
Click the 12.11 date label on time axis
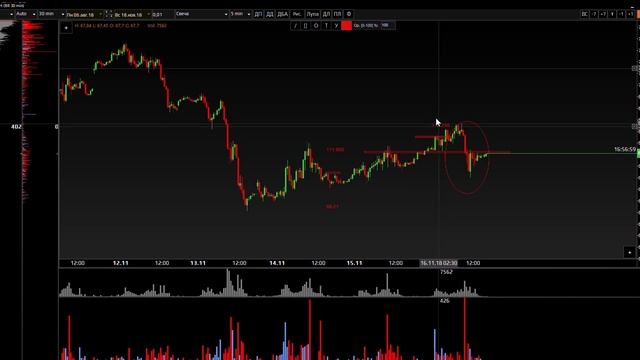pos(120,263)
